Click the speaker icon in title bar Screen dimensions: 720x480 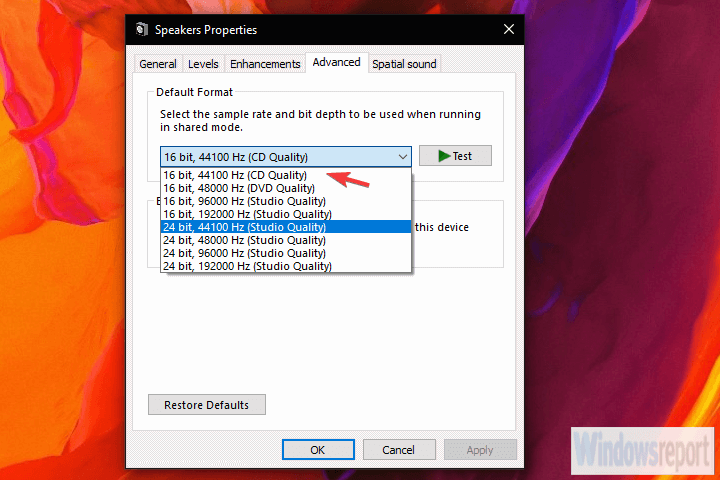[x=142, y=29]
